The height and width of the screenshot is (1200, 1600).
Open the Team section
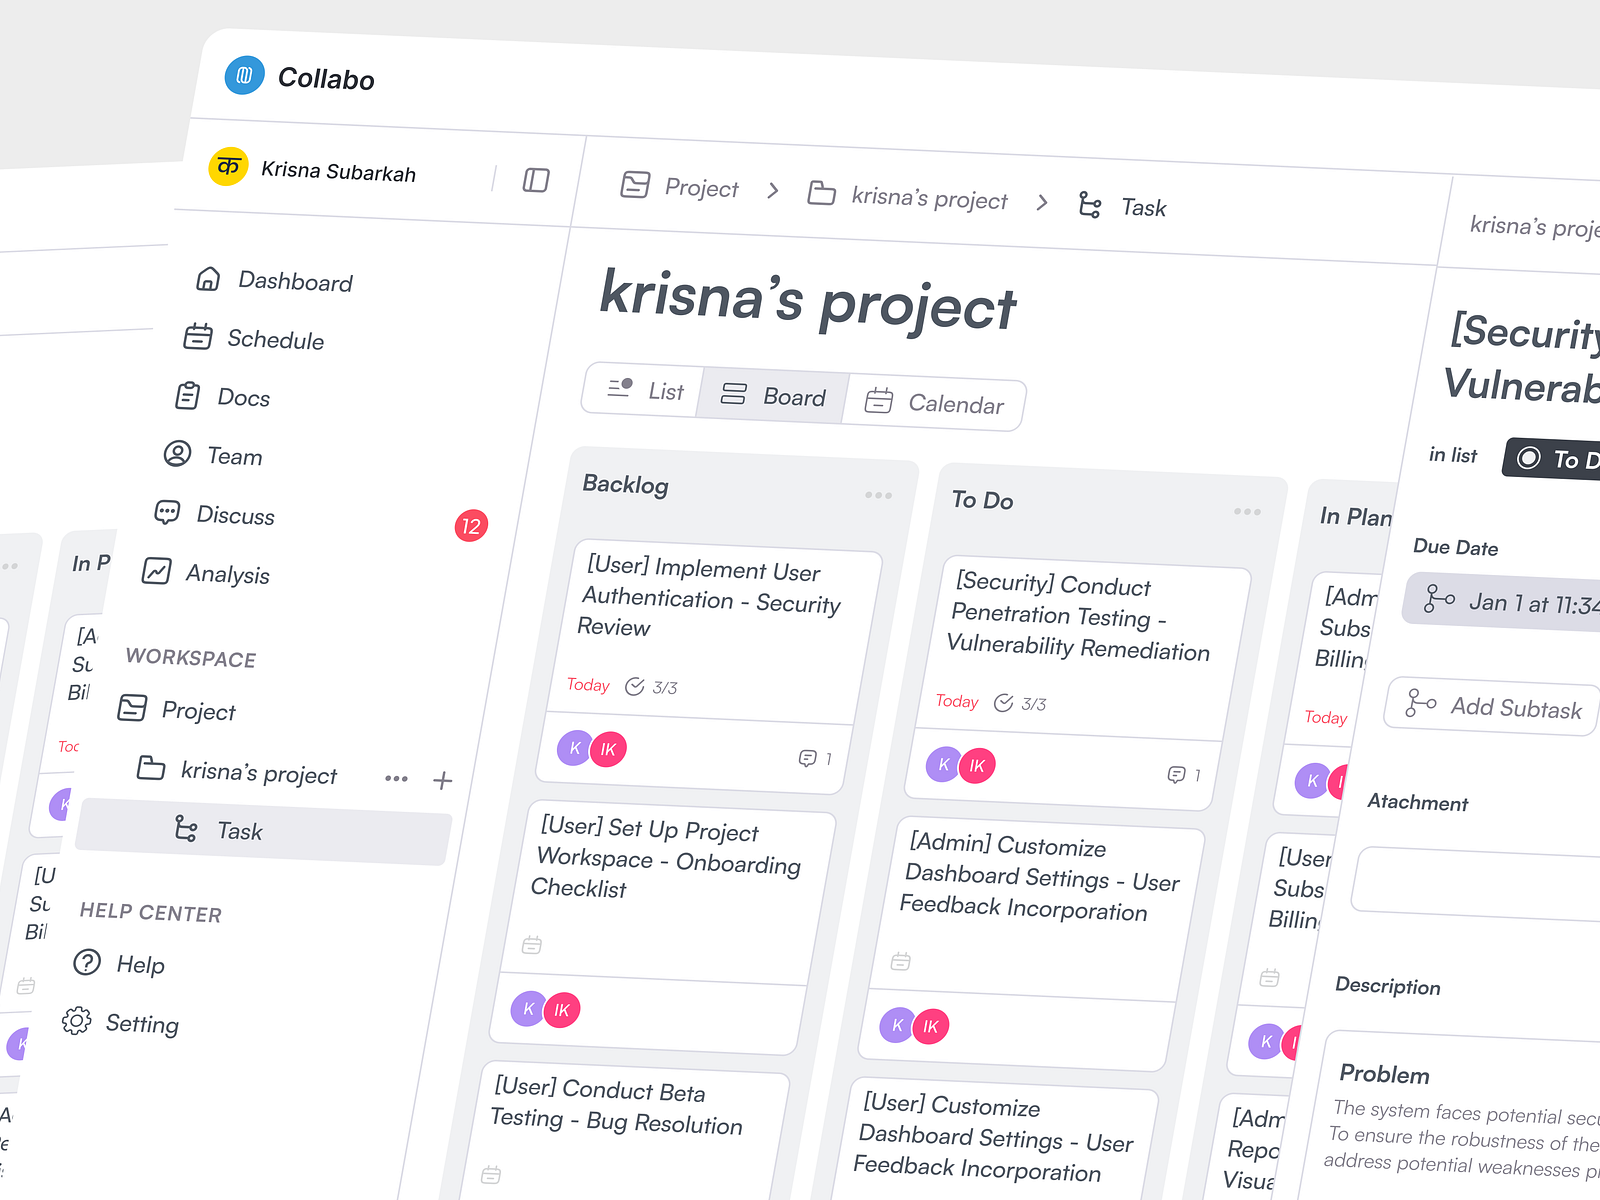click(x=236, y=455)
